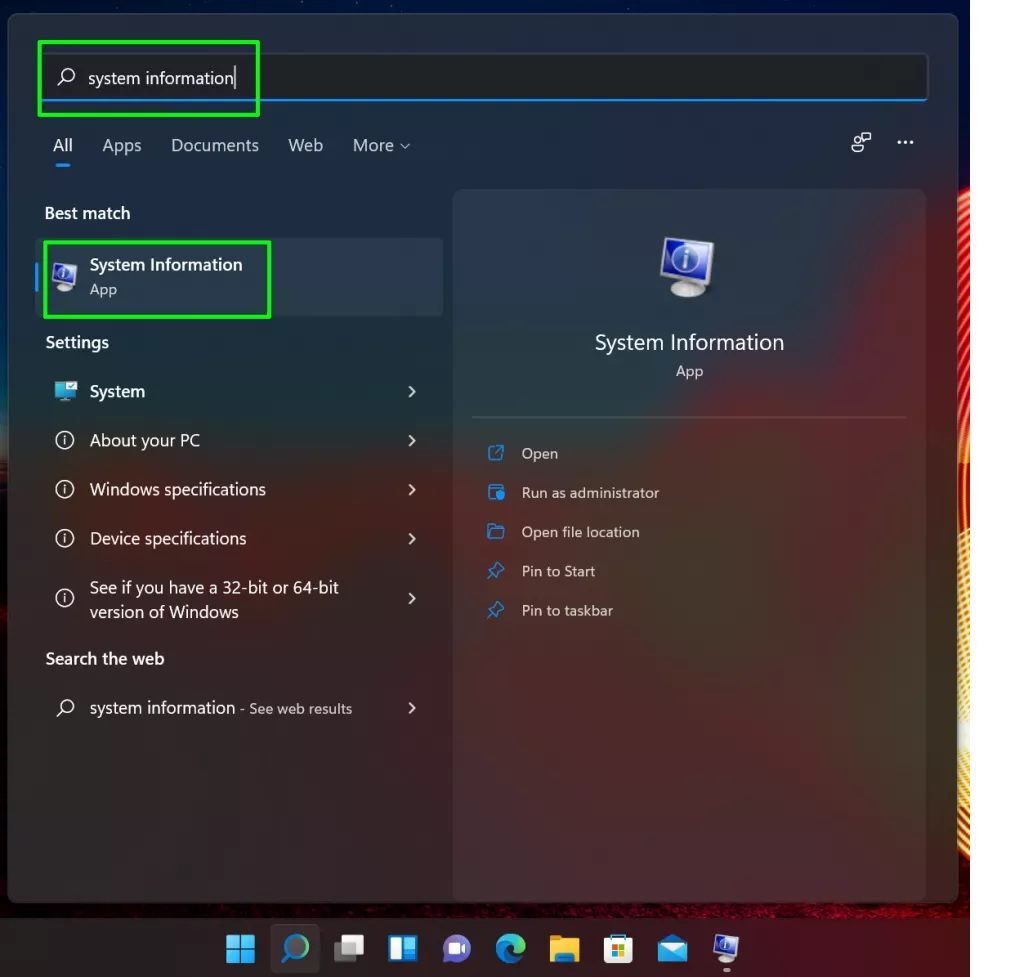Click the Pin to Start pin icon
Image resolution: width=1025 pixels, height=977 pixels.
496,571
